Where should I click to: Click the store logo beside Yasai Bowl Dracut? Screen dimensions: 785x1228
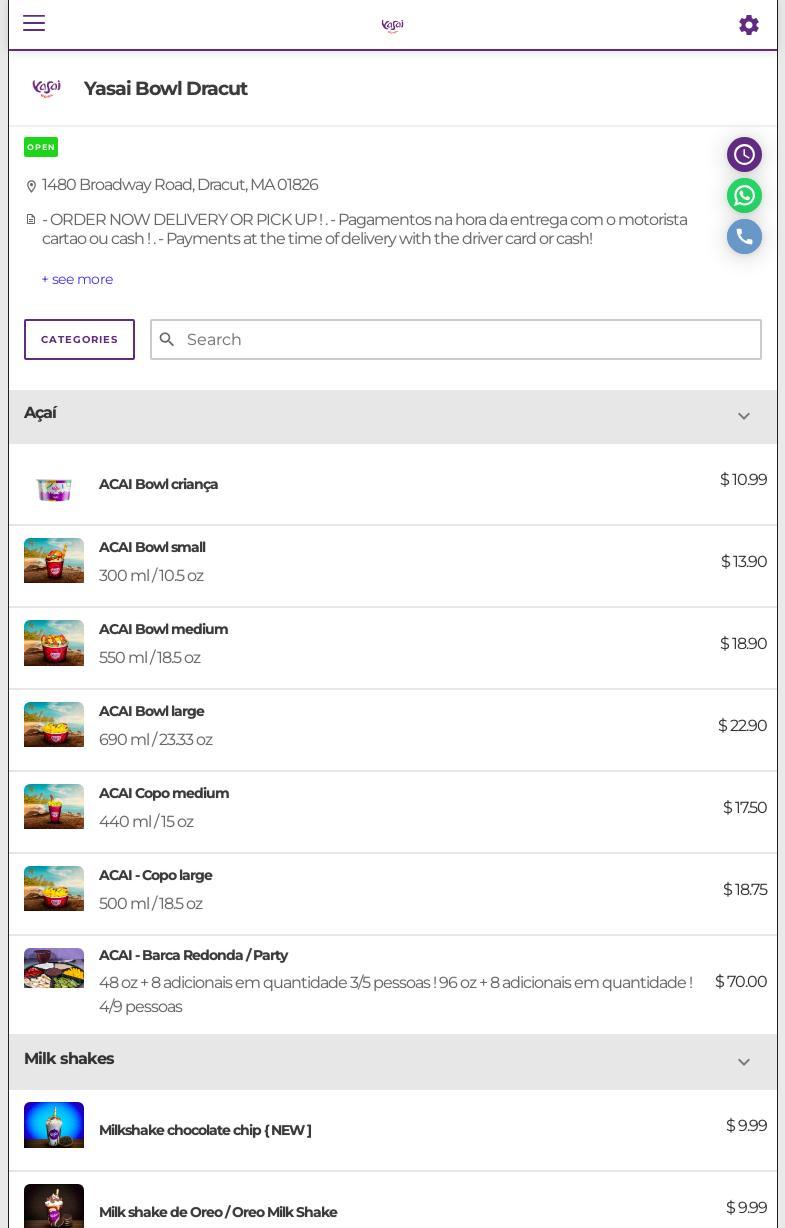click(47, 89)
